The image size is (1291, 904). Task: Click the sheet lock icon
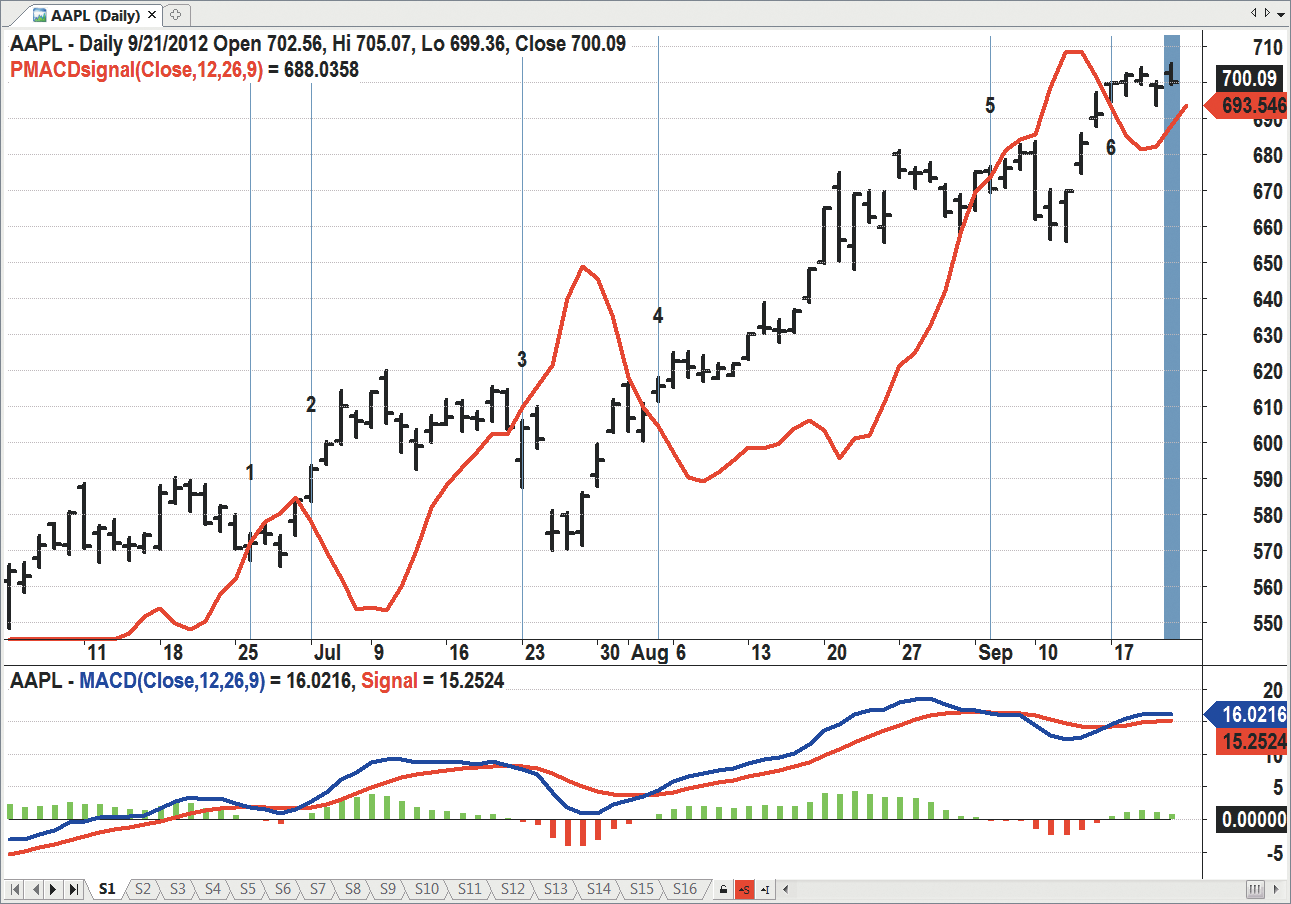tap(723, 889)
